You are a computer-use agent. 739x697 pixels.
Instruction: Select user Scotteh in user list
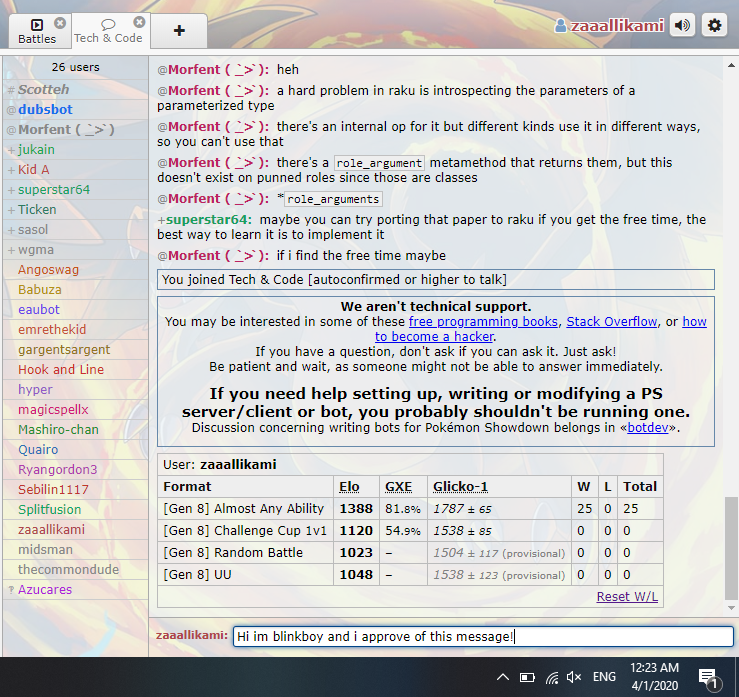pyautogui.click(x=75, y=90)
